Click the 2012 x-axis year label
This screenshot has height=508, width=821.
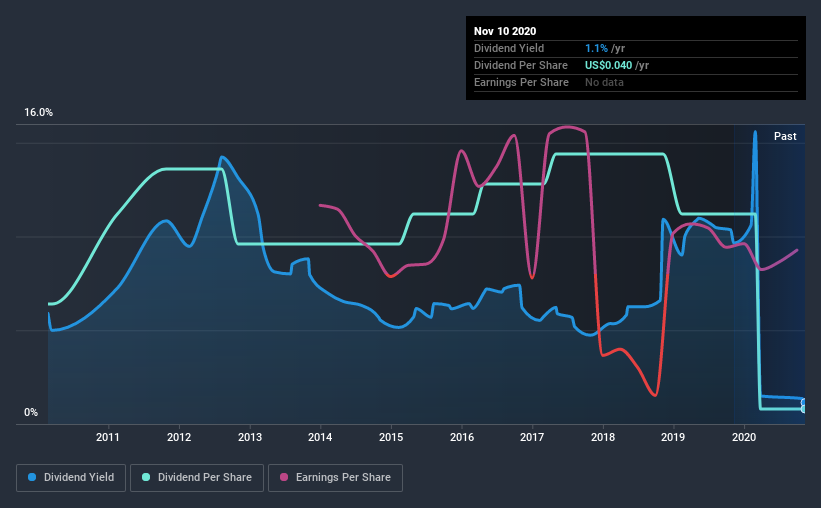(x=179, y=437)
